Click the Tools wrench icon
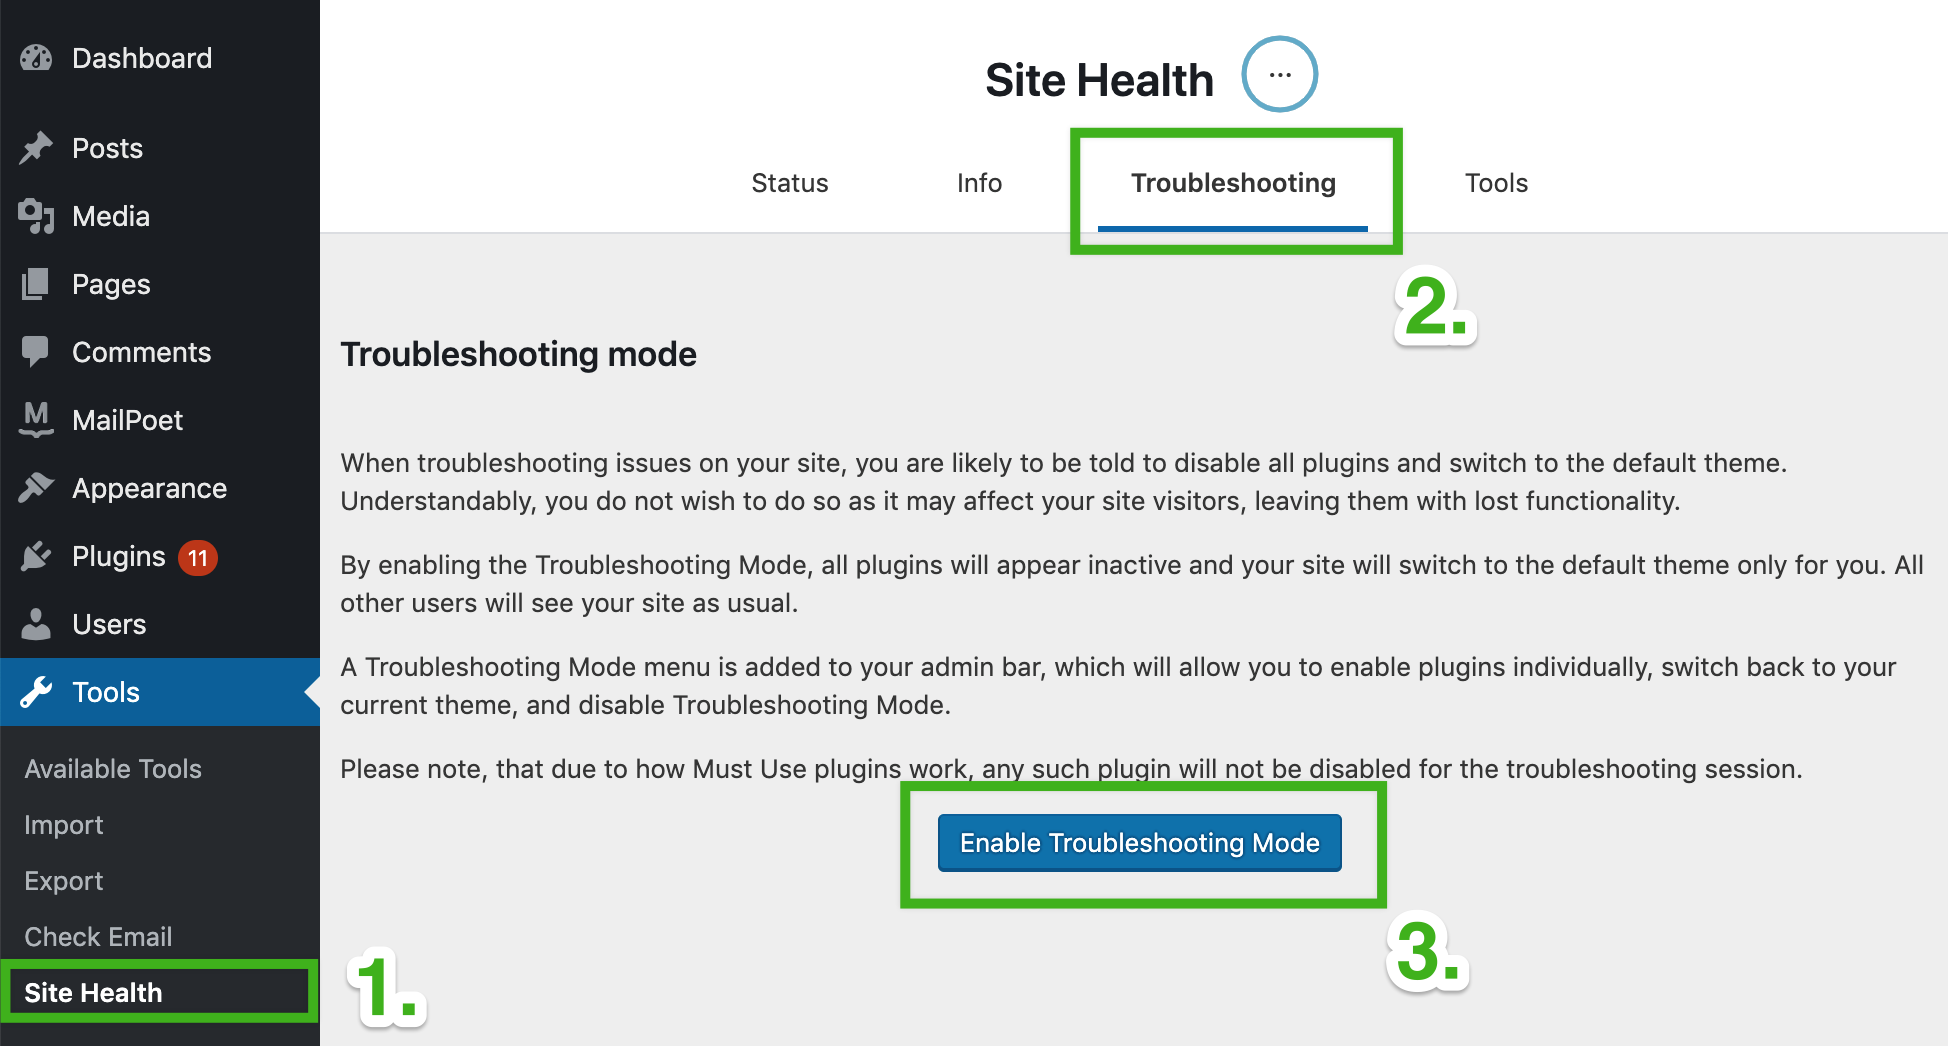The height and width of the screenshot is (1046, 1948). [x=36, y=692]
